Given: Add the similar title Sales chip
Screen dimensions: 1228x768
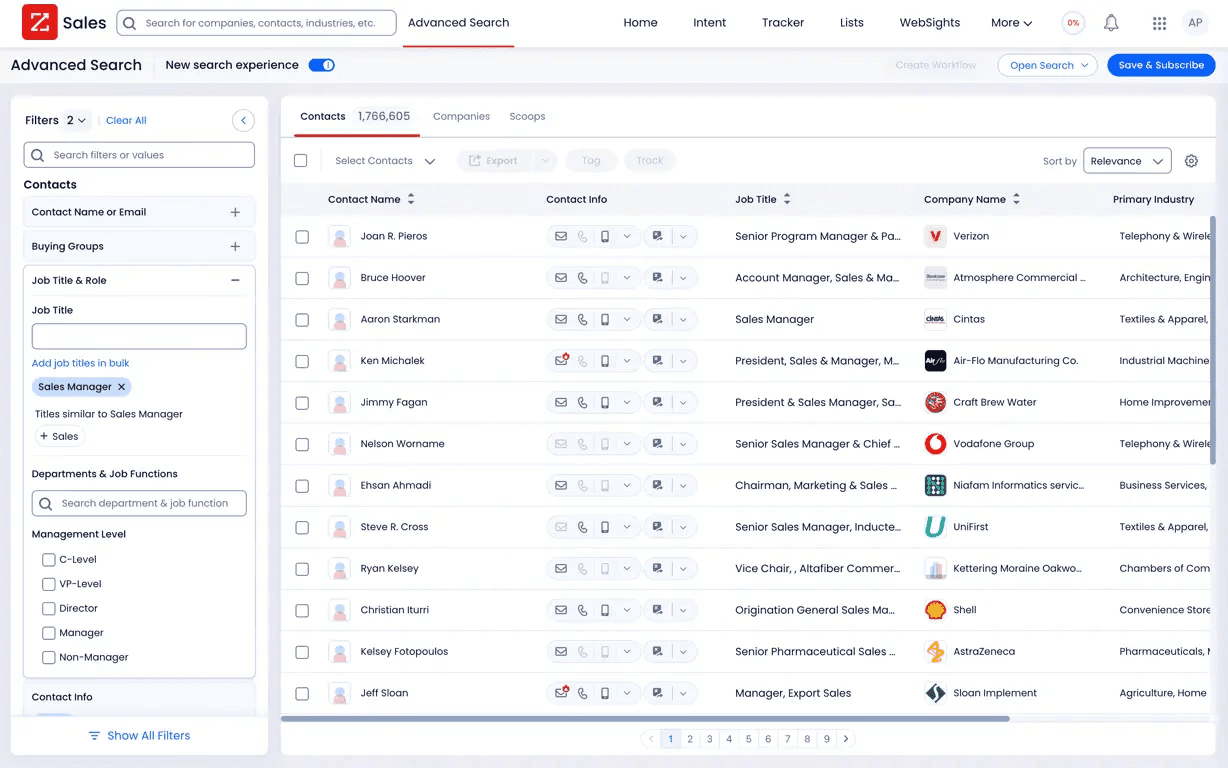Looking at the screenshot, I should tap(59, 436).
